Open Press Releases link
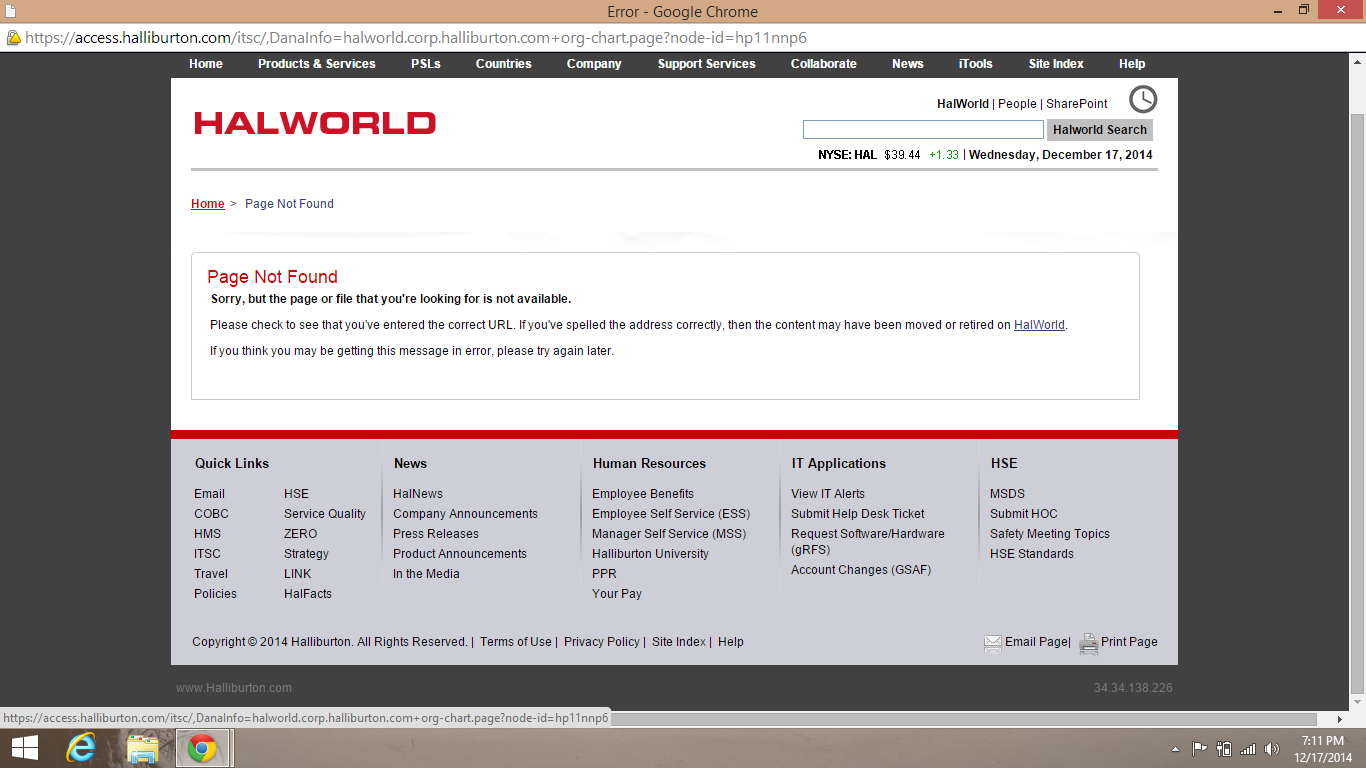This screenshot has width=1366, height=768. tap(436, 534)
